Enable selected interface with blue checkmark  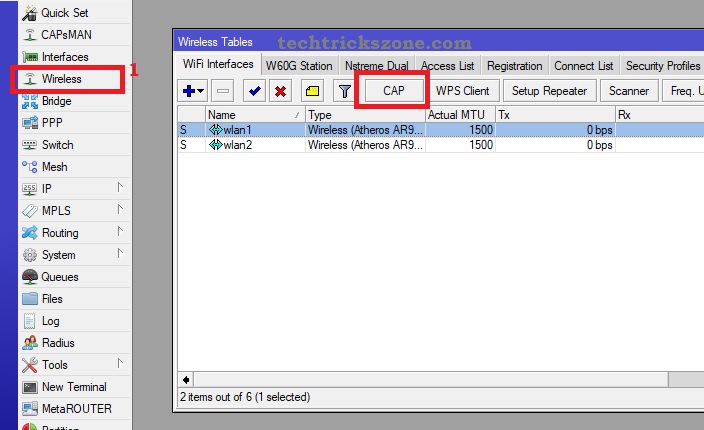point(255,91)
